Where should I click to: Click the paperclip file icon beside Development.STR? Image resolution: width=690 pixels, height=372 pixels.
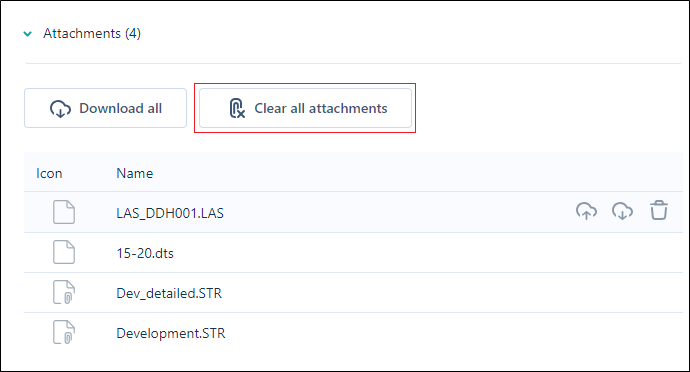click(x=64, y=332)
